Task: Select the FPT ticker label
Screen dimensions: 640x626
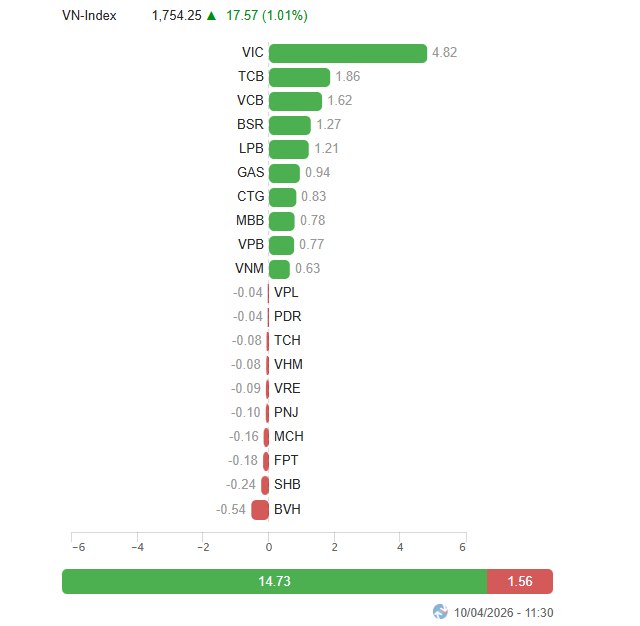Action: [x=286, y=461]
